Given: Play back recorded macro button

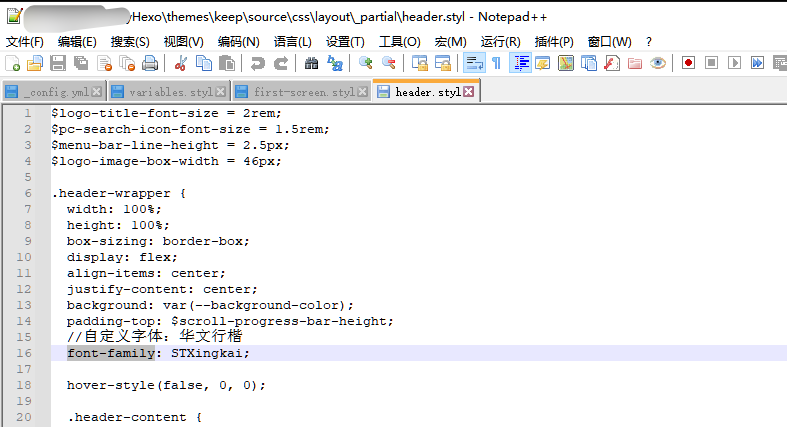Looking at the screenshot, I should tap(734, 63).
